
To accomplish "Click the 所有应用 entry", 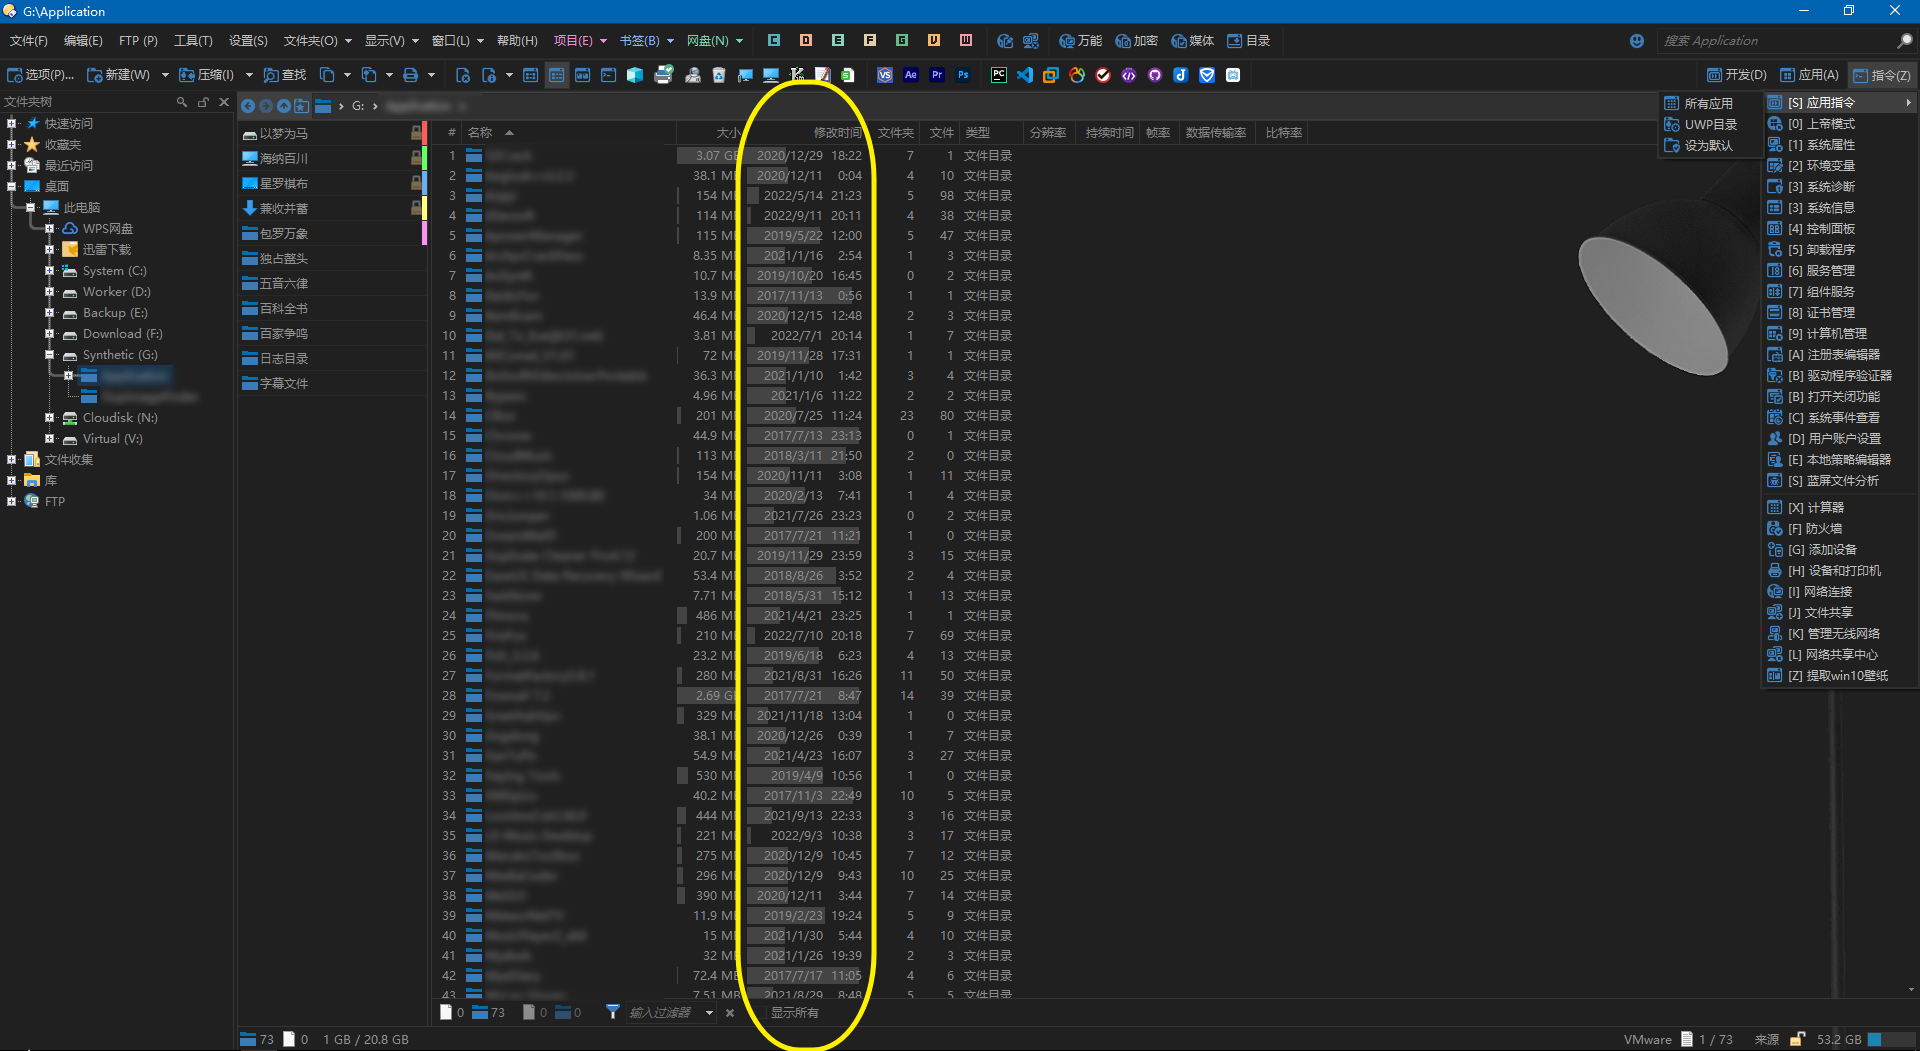I will (1707, 104).
